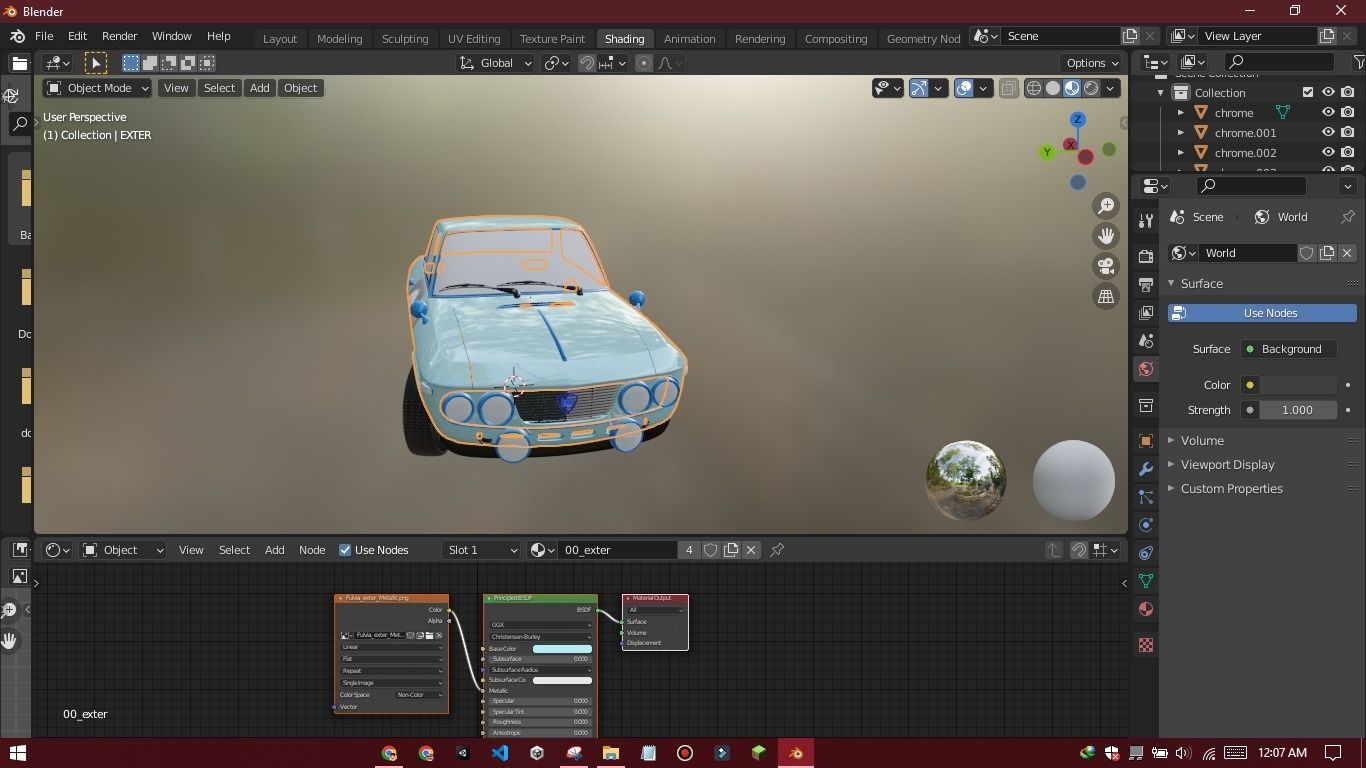
Task: Click Base Color swatch in Principled BSDF
Action: coord(562,649)
